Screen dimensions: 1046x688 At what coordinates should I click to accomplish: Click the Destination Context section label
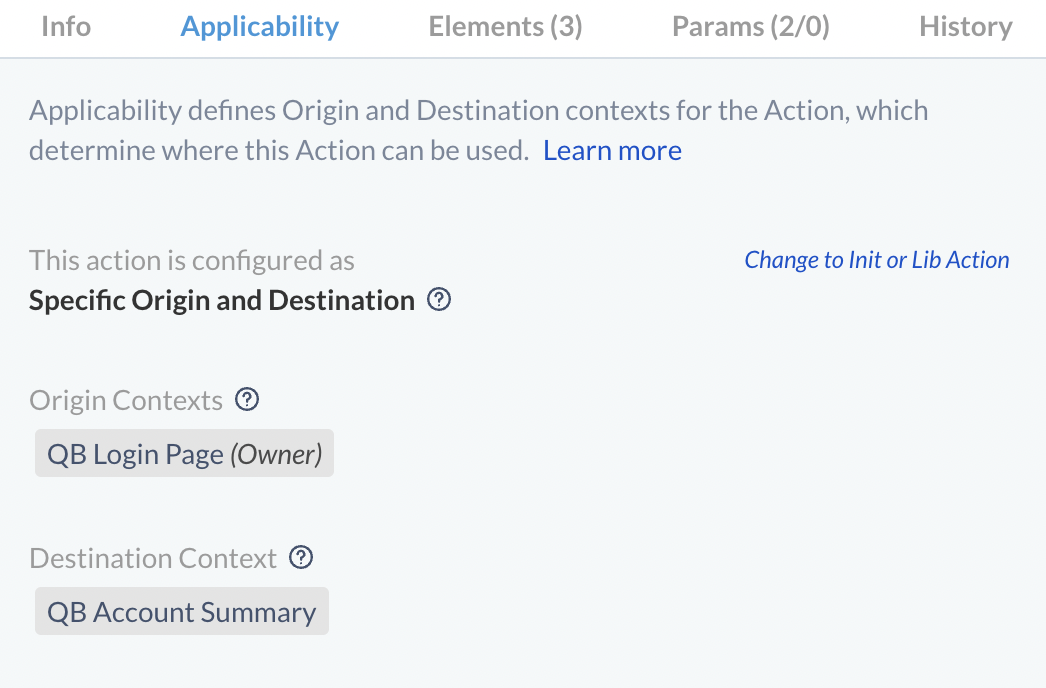point(152,558)
